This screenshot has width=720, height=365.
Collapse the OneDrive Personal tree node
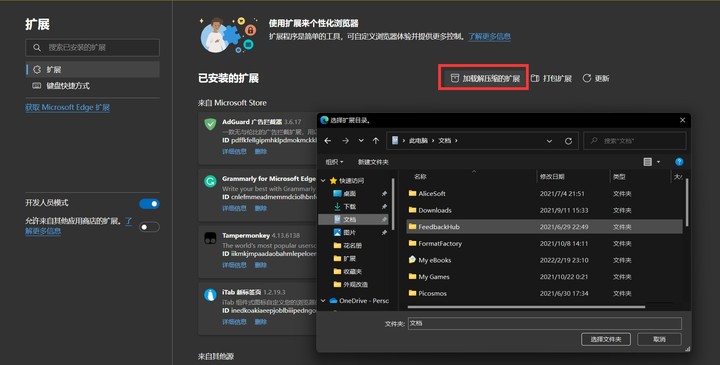pos(323,301)
